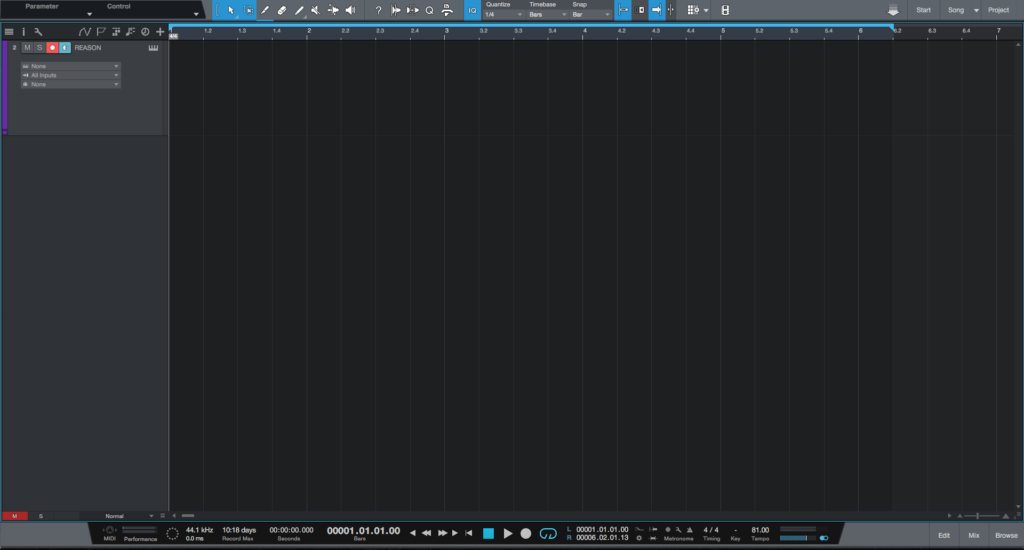This screenshot has width=1024, height=550.
Task: Click the global Mute M button
Action: click(14, 516)
